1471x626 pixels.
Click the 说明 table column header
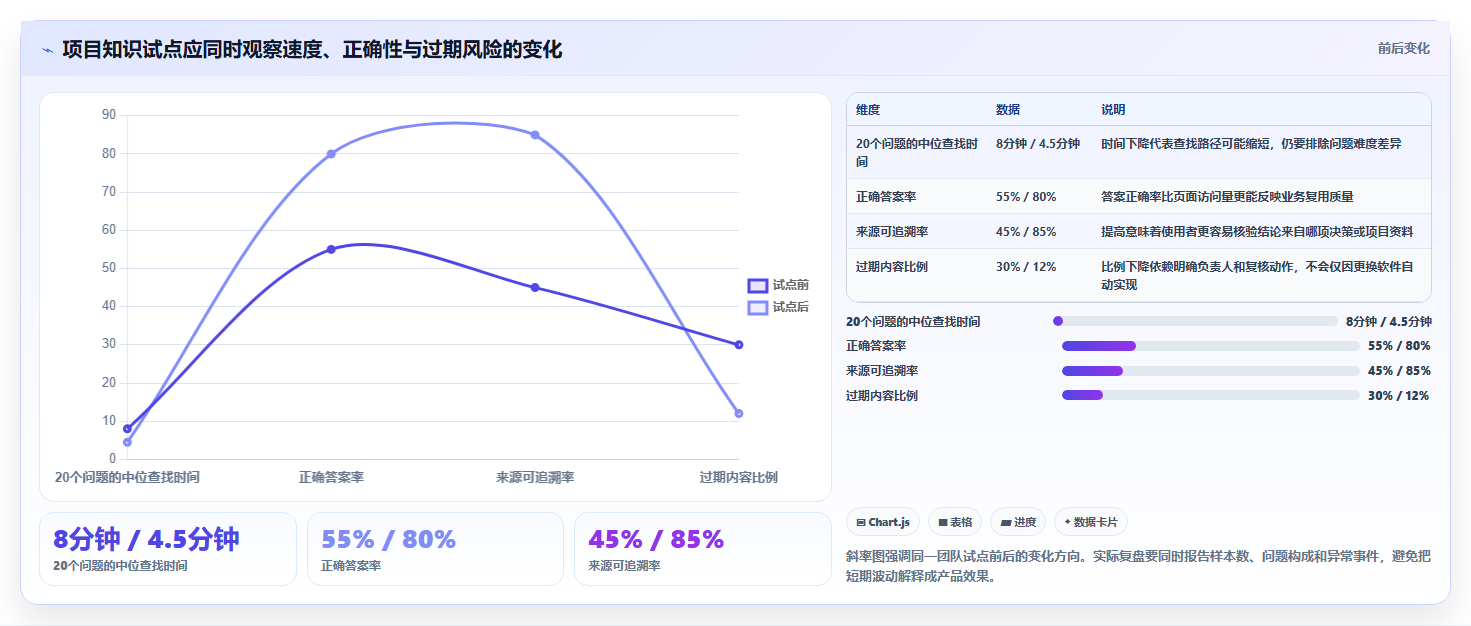[x=1114, y=110]
